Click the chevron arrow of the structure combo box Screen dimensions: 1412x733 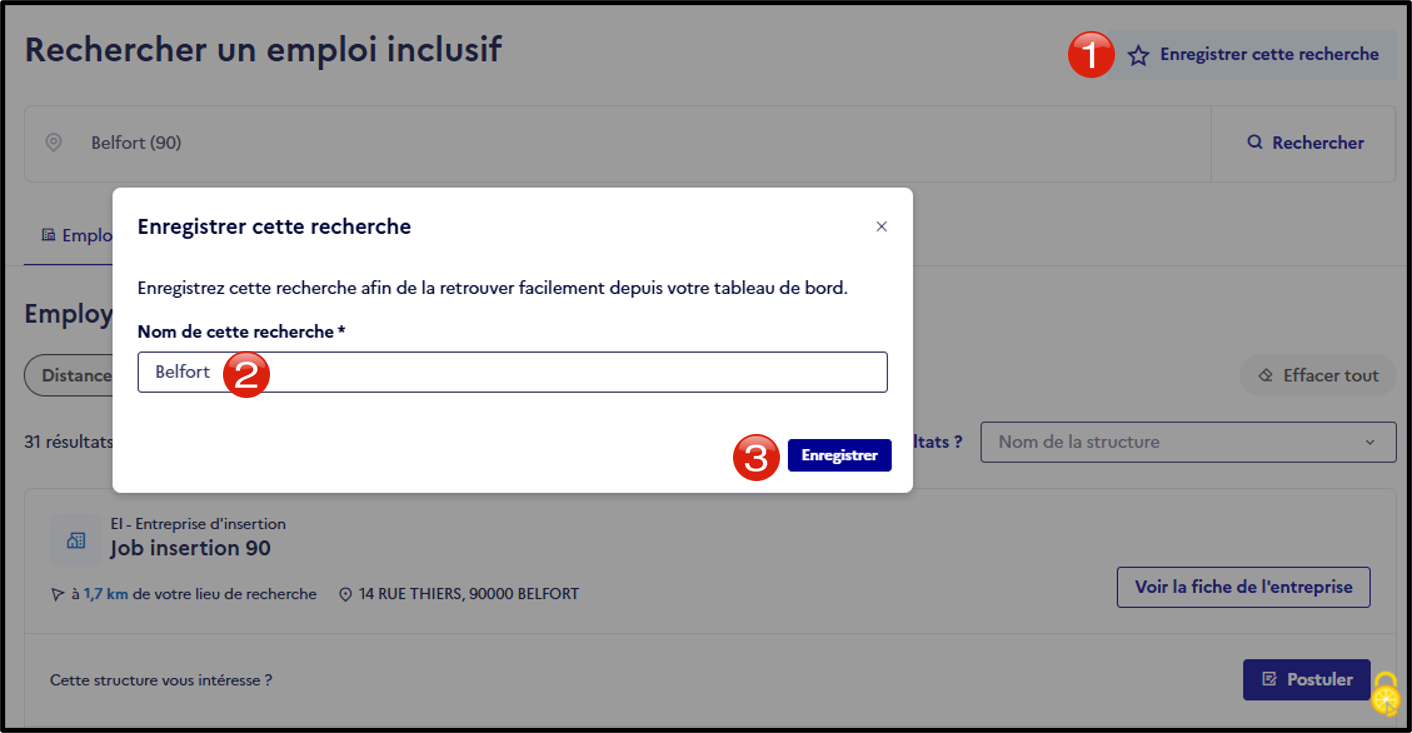[x=1370, y=442]
